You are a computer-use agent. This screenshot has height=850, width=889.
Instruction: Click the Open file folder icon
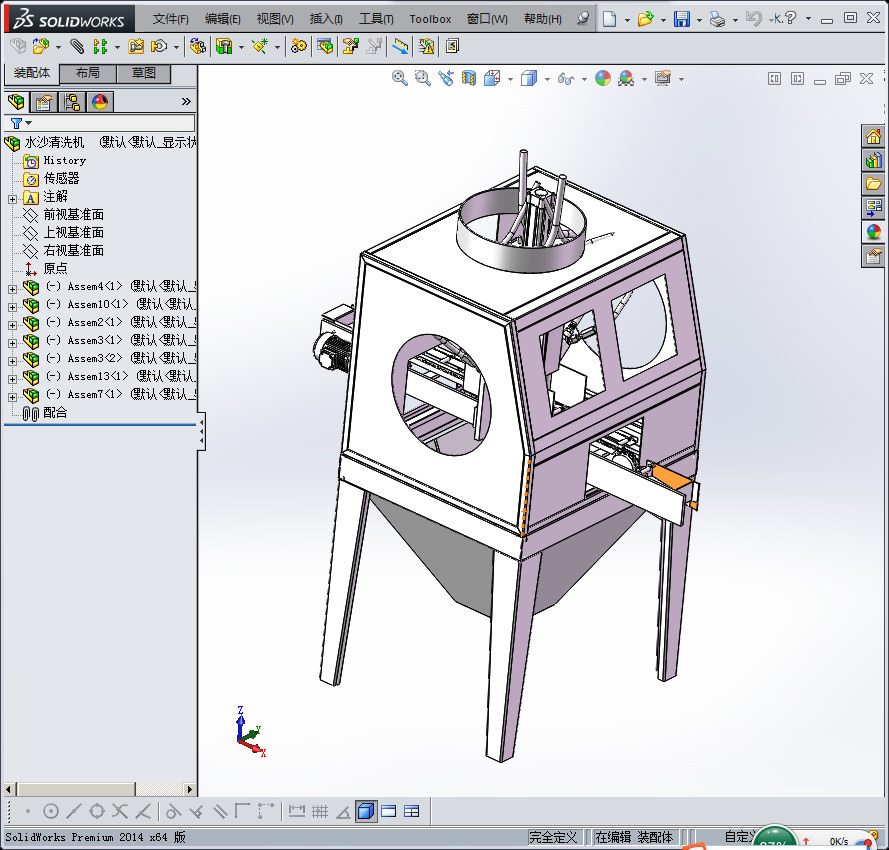[x=645, y=19]
